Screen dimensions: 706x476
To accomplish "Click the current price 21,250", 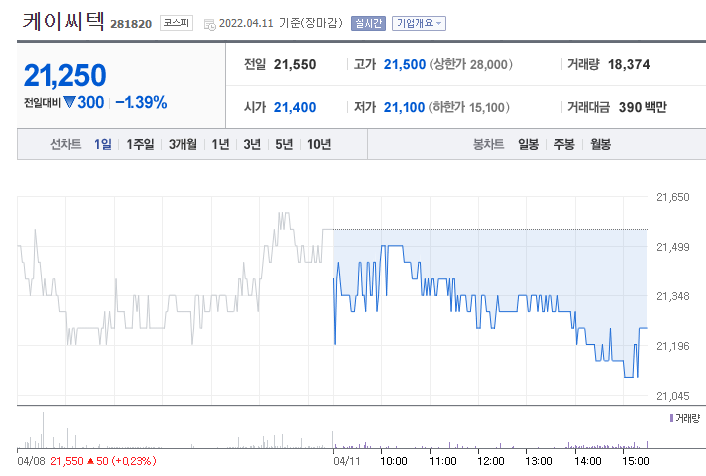I will point(65,75).
